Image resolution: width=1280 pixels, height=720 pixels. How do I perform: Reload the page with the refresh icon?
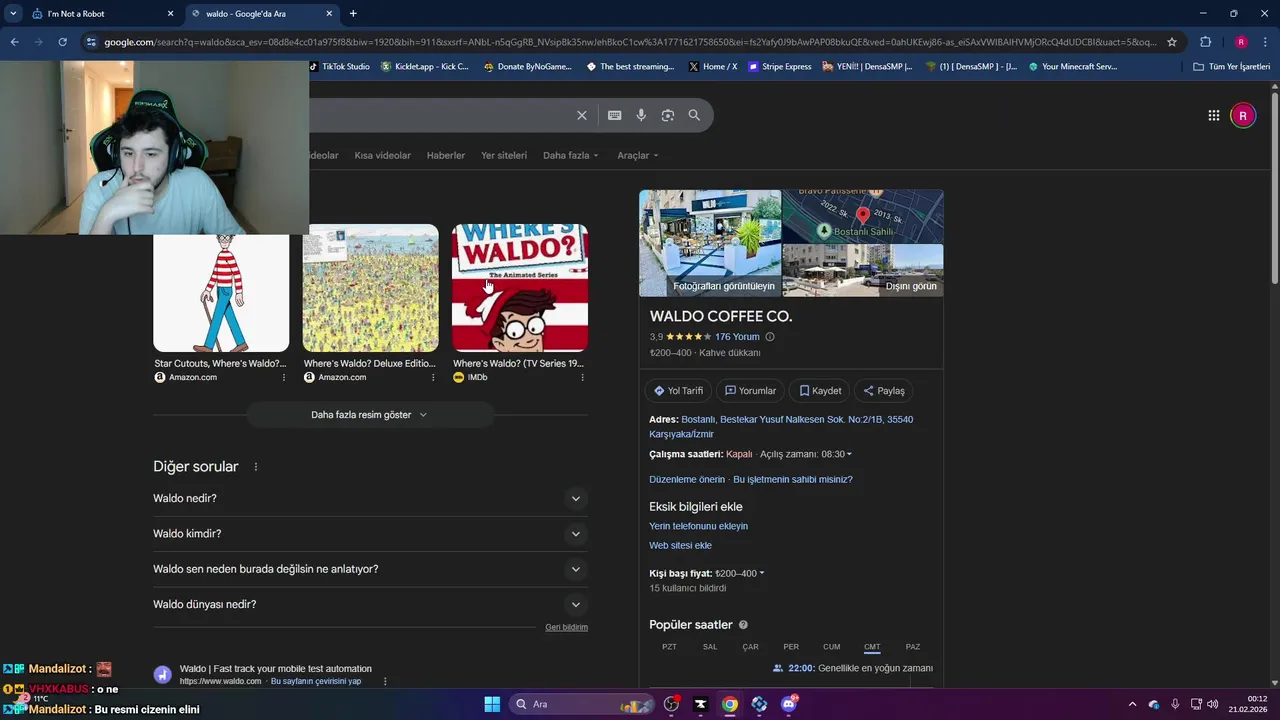click(62, 42)
